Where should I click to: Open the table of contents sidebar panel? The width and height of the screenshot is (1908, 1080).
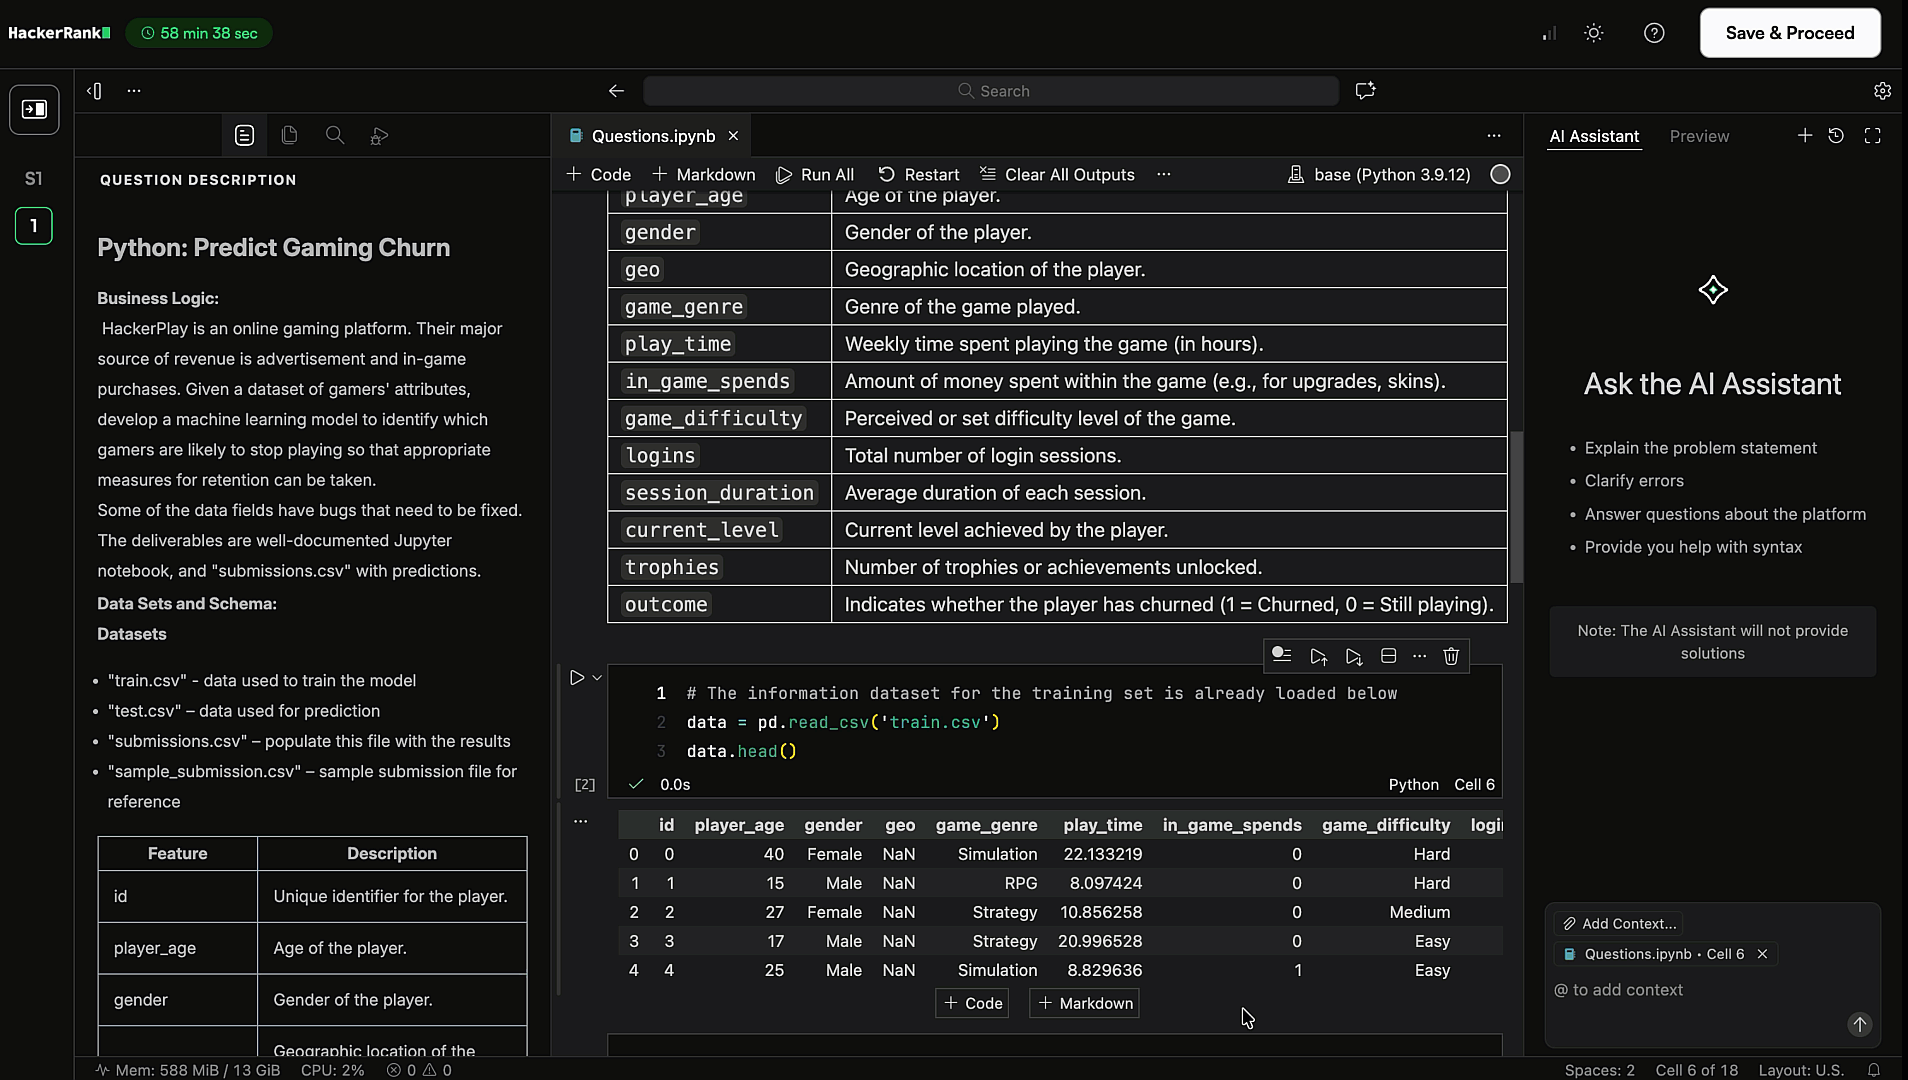tap(244, 135)
